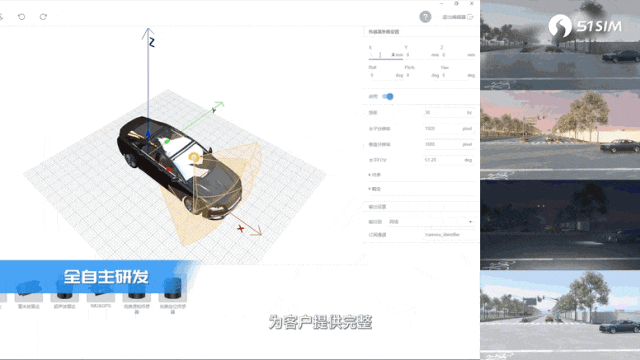
Task: Click the redo arrow icon
Action: click(x=43, y=17)
